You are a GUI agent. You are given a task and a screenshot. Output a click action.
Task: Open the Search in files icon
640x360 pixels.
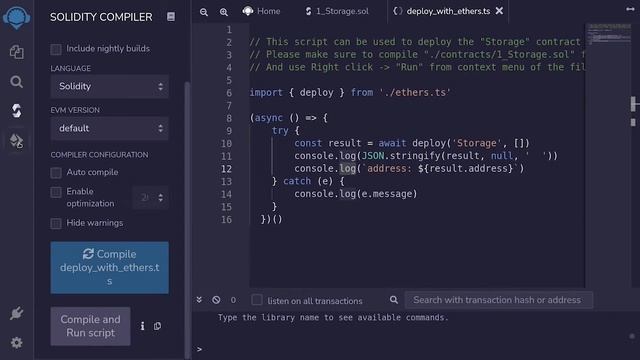pyautogui.click(x=16, y=82)
